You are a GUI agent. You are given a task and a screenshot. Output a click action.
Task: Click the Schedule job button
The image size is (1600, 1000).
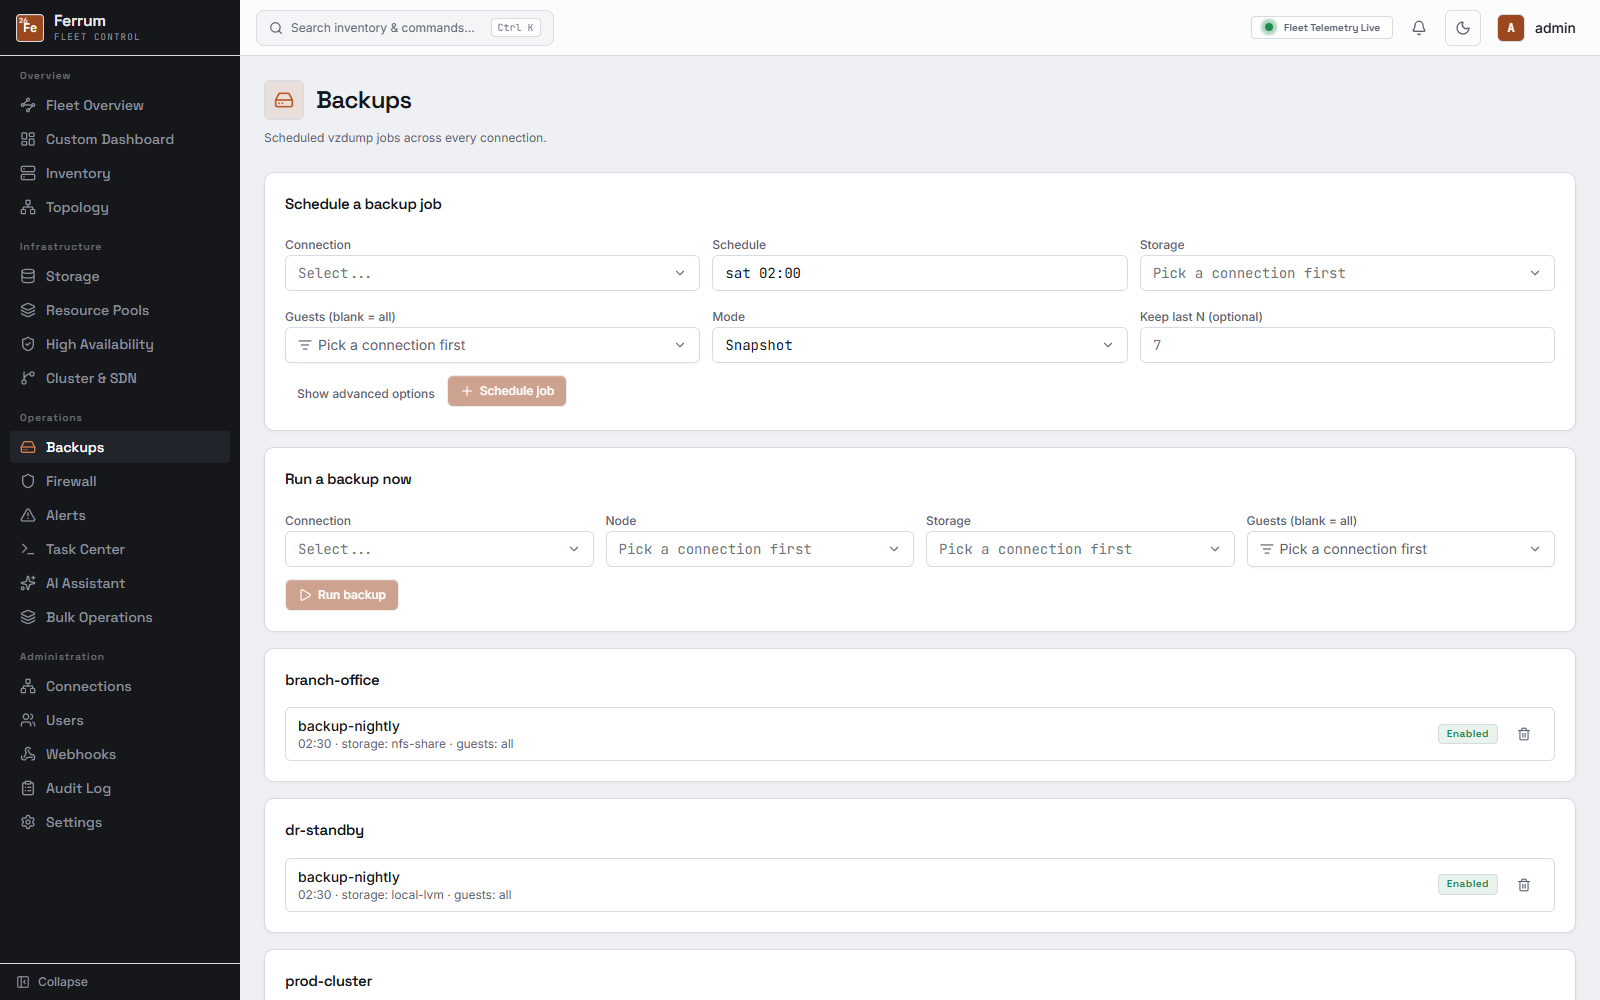507,391
